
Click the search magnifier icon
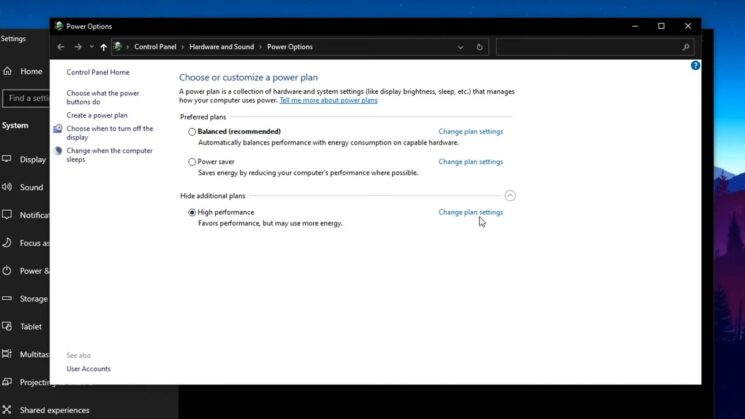click(x=686, y=47)
